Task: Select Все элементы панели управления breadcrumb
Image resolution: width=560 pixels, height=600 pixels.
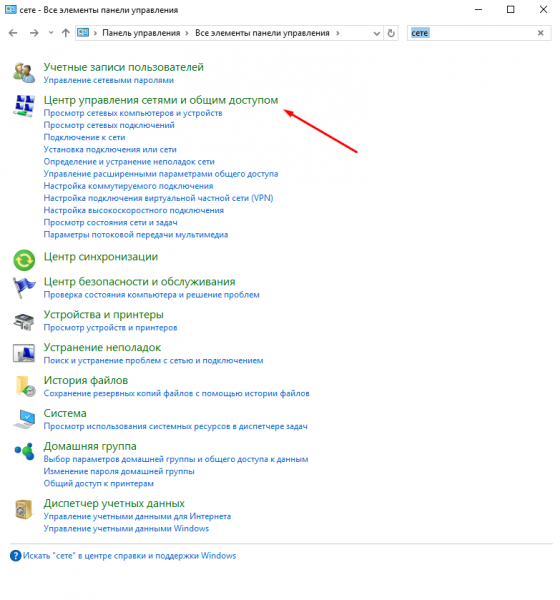Action: click(262, 33)
